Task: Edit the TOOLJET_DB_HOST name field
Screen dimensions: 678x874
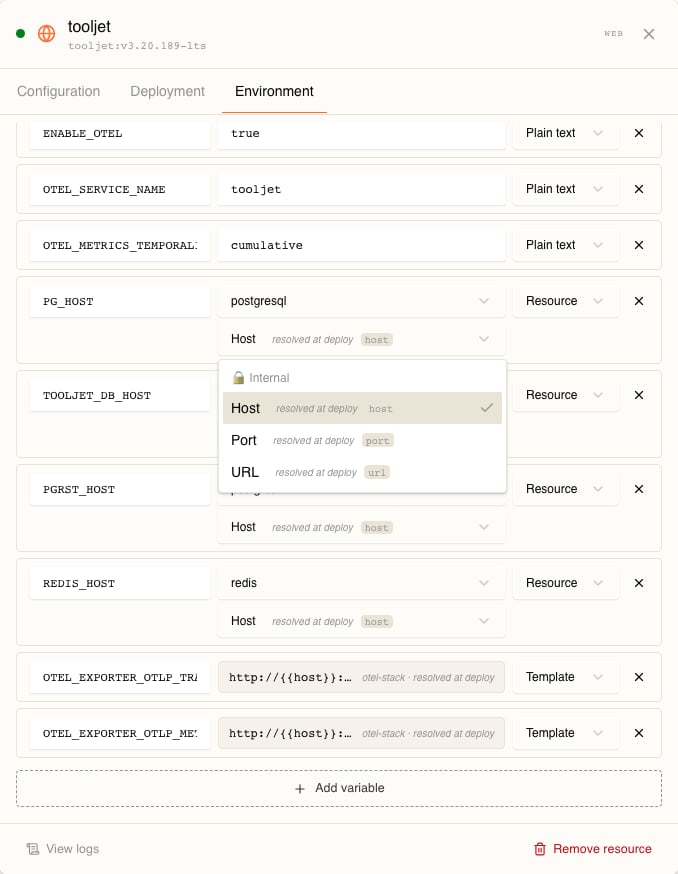Action: point(120,395)
